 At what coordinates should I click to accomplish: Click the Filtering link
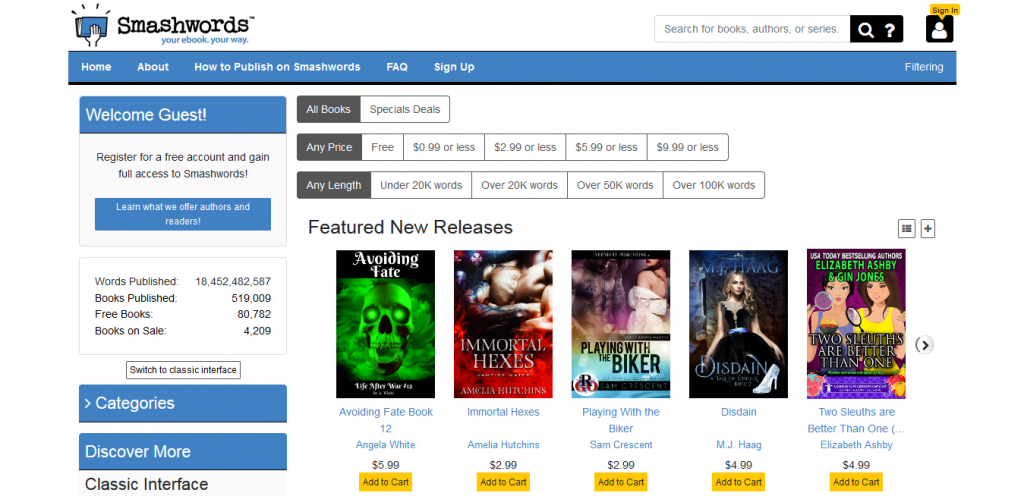tap(923, 67)
